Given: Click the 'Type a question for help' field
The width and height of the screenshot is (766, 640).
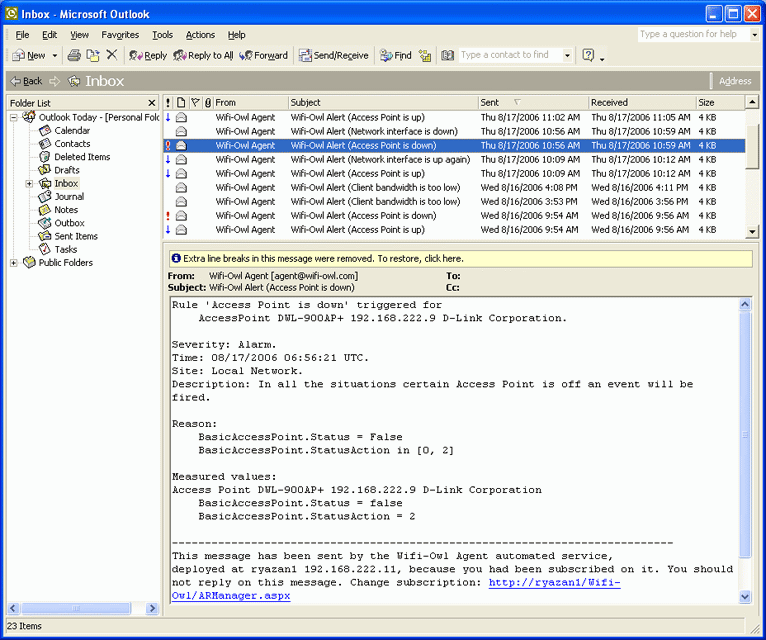Looking at the screenshot, I should pos(693,34).
